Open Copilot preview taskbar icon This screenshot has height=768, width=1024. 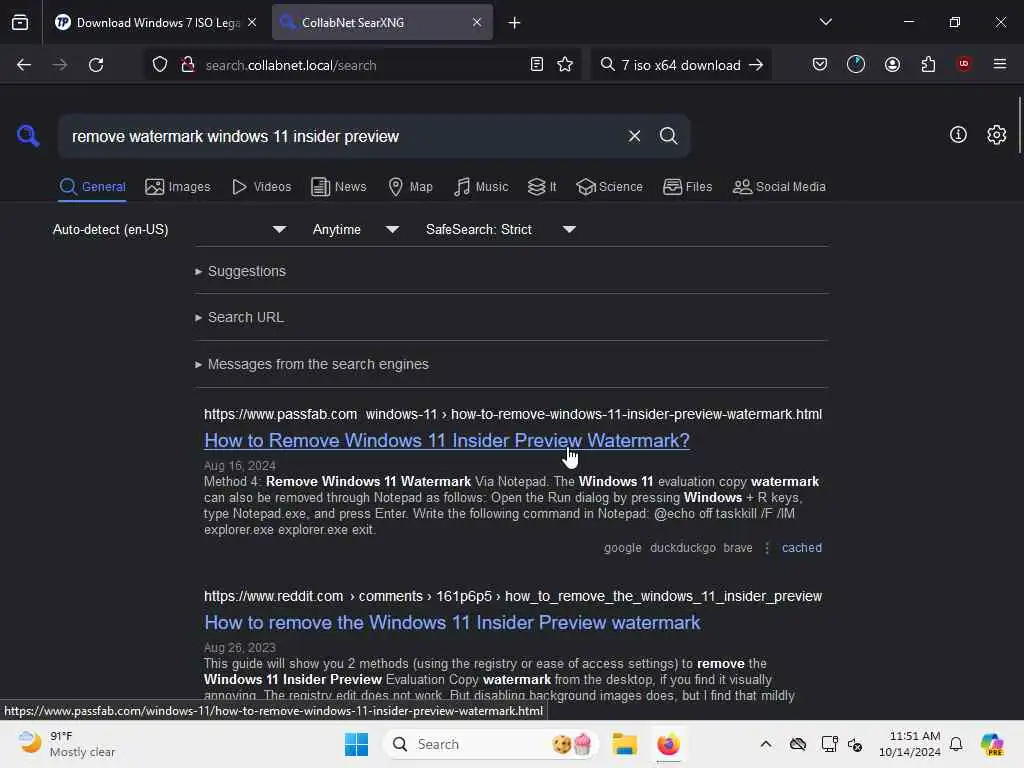(x=992, y=744)
